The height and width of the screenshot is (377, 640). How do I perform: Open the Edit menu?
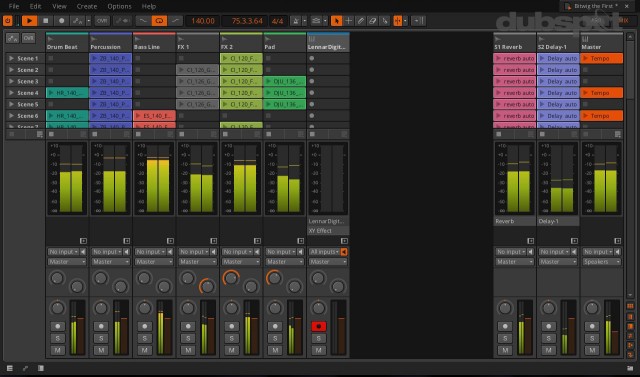(x=35, y=6)
